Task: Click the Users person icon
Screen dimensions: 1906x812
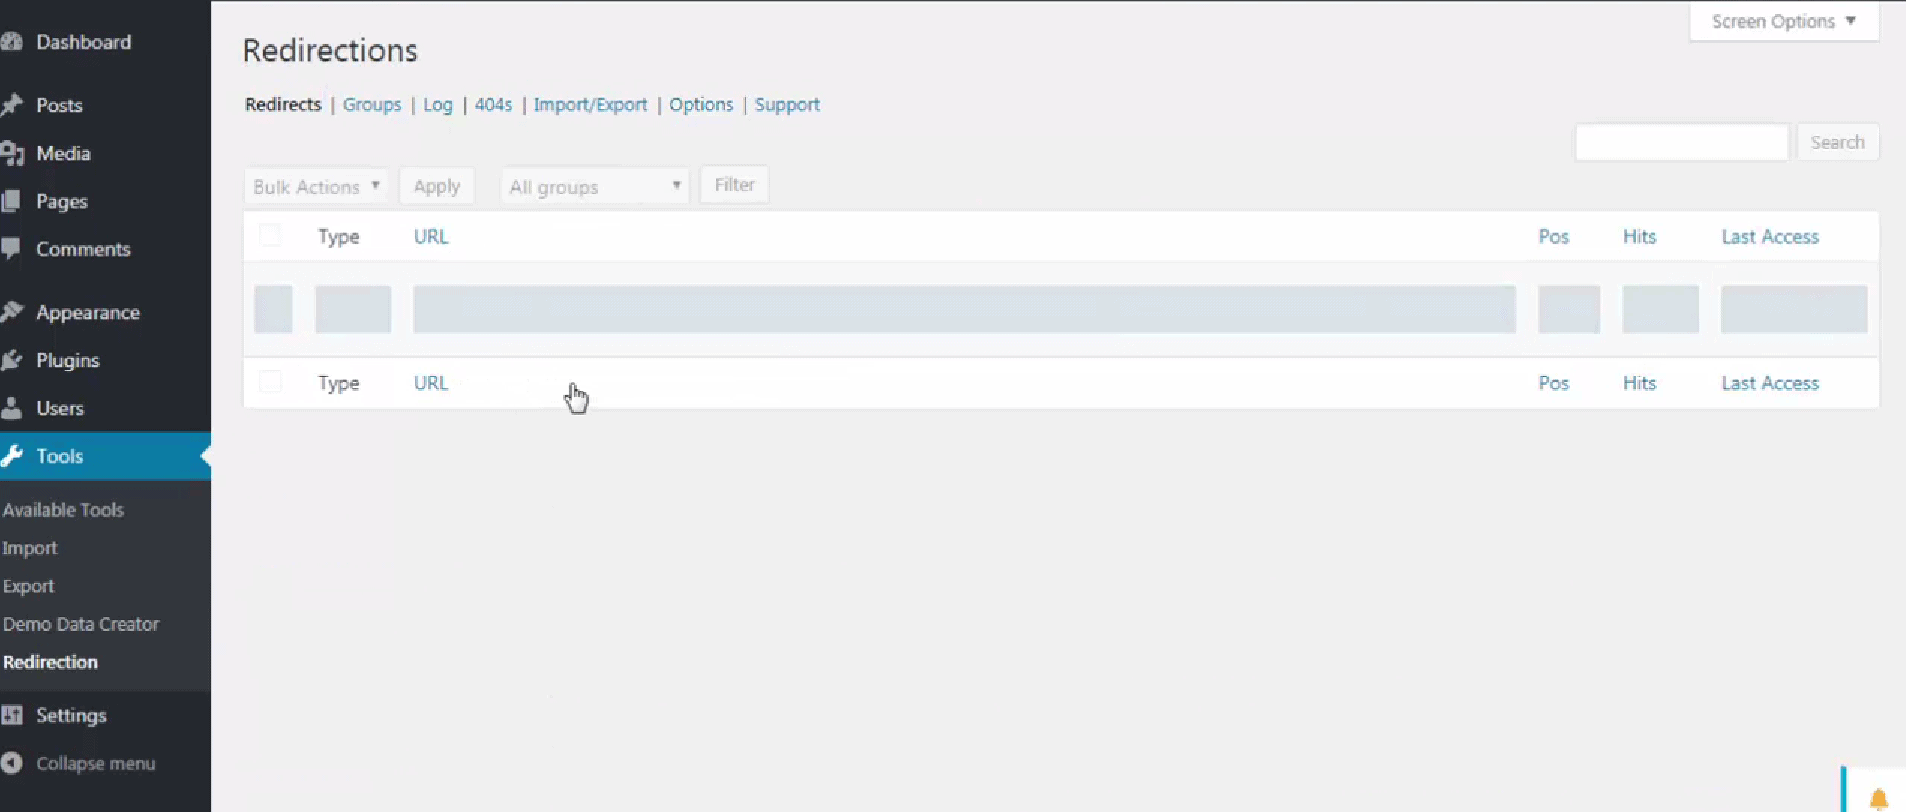Action: click(x=11, y=408)
